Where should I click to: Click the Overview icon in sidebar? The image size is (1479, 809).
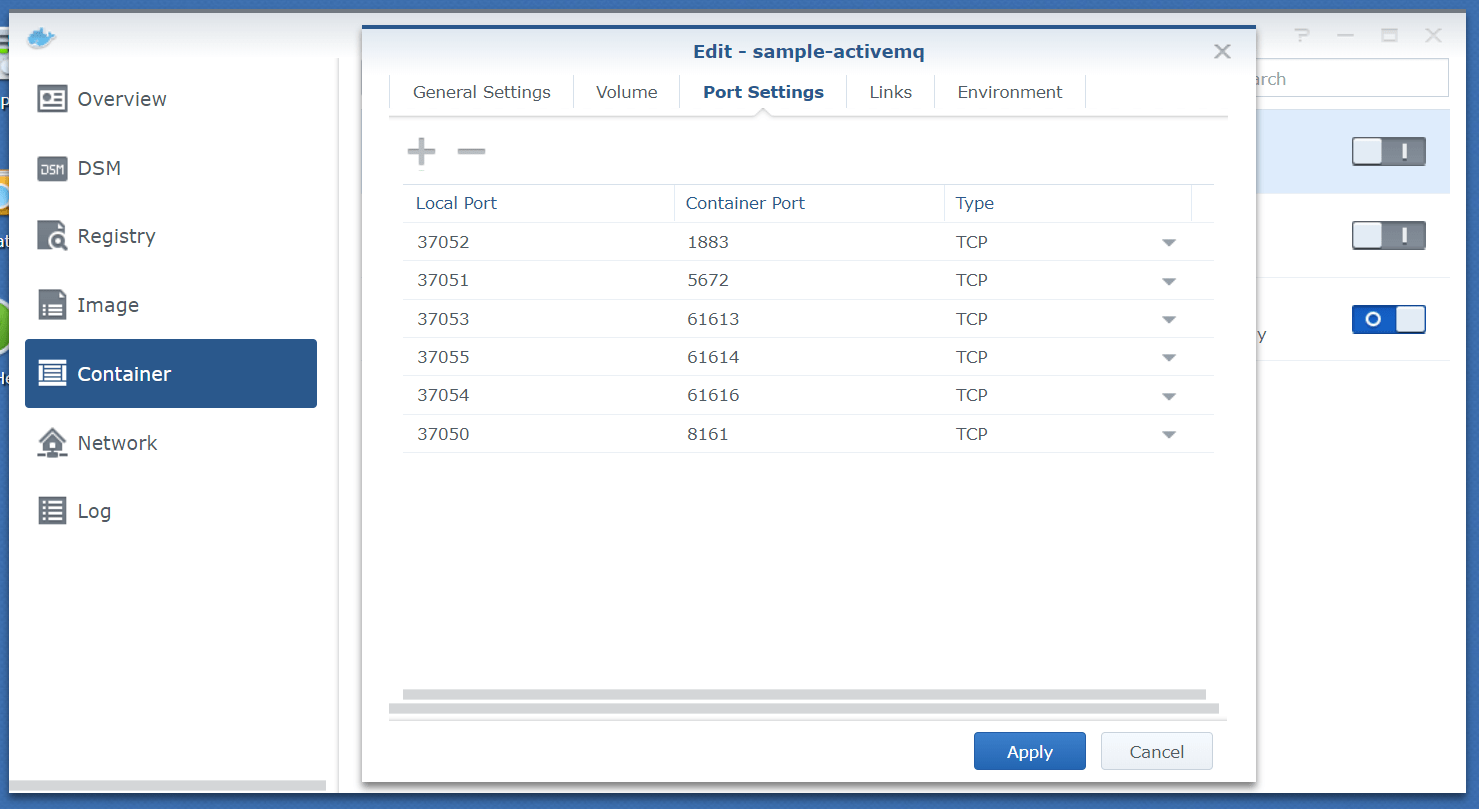[x=52, y=99]
